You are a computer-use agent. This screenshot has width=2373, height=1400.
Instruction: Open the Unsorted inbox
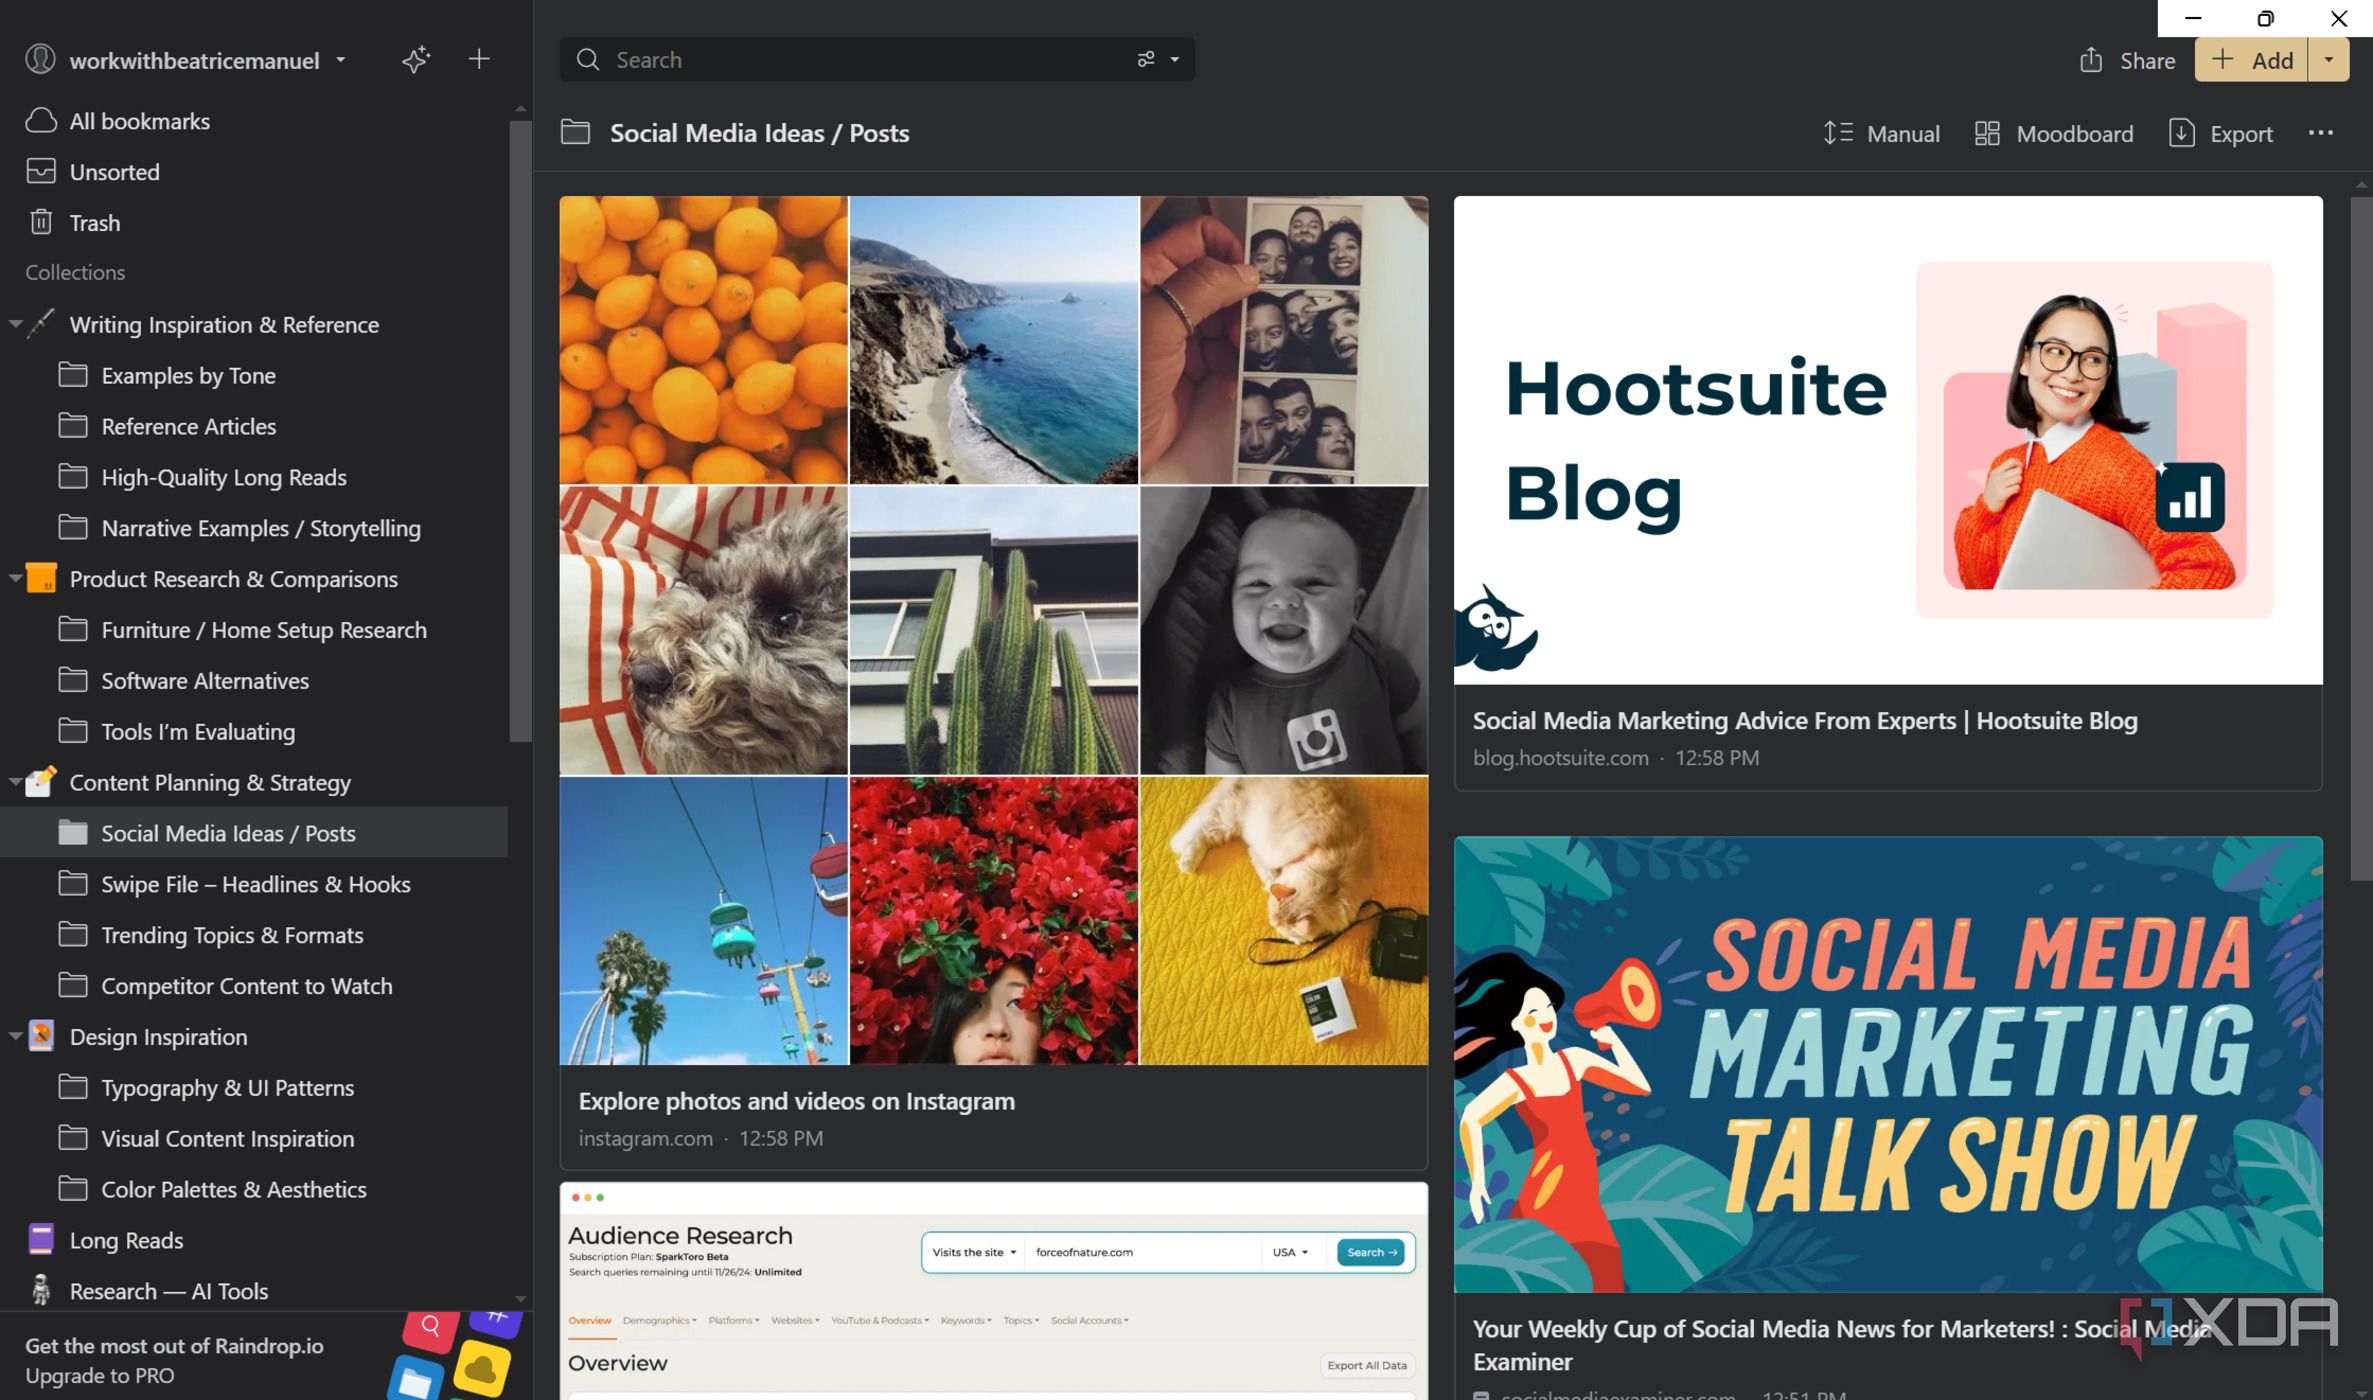pos(254,172)
